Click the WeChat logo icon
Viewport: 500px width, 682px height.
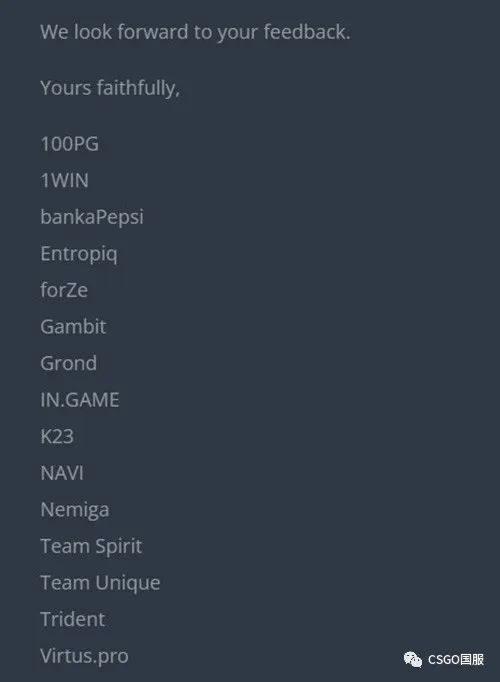coord(413,659)
